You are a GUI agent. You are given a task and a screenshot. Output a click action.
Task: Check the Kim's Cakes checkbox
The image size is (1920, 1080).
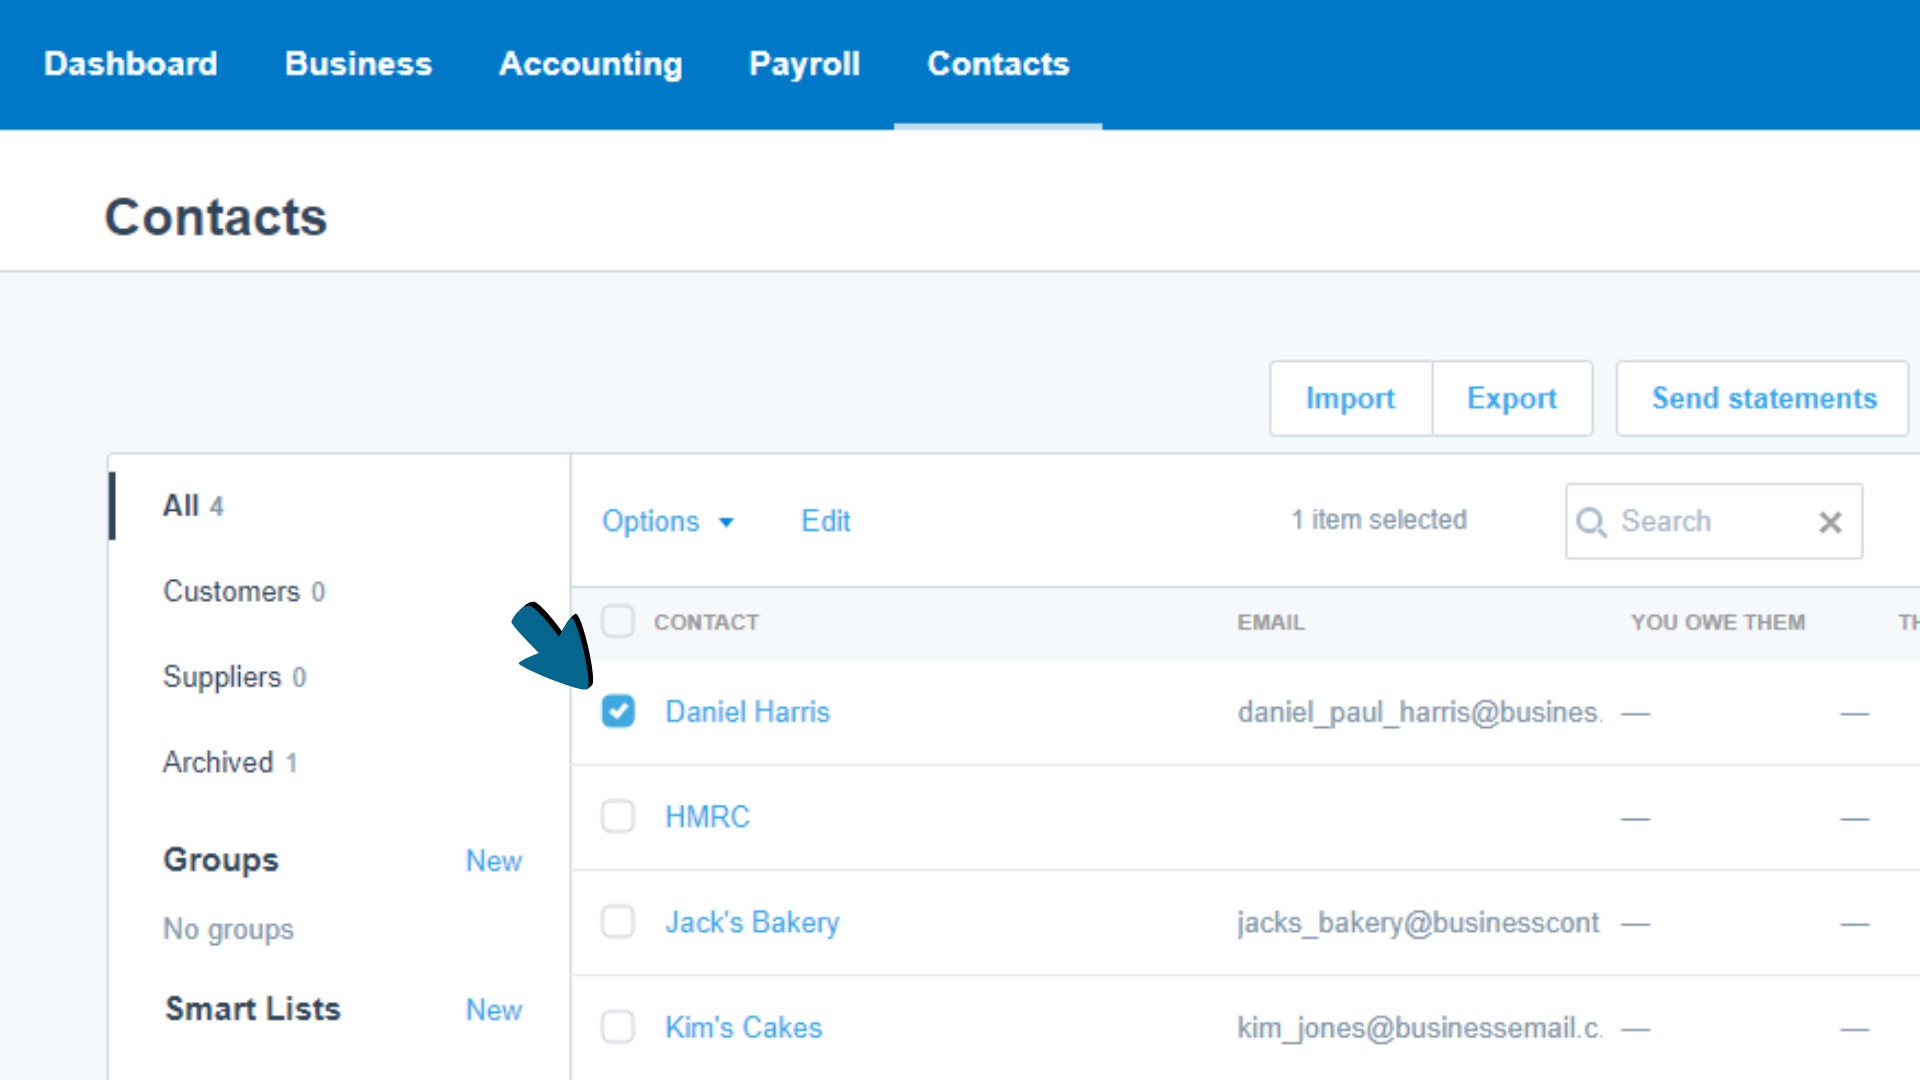(x=618, y=1027)
